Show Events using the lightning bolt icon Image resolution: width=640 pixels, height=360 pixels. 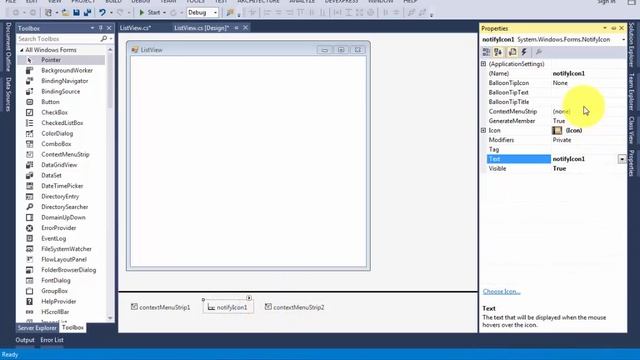coord(524,52)
